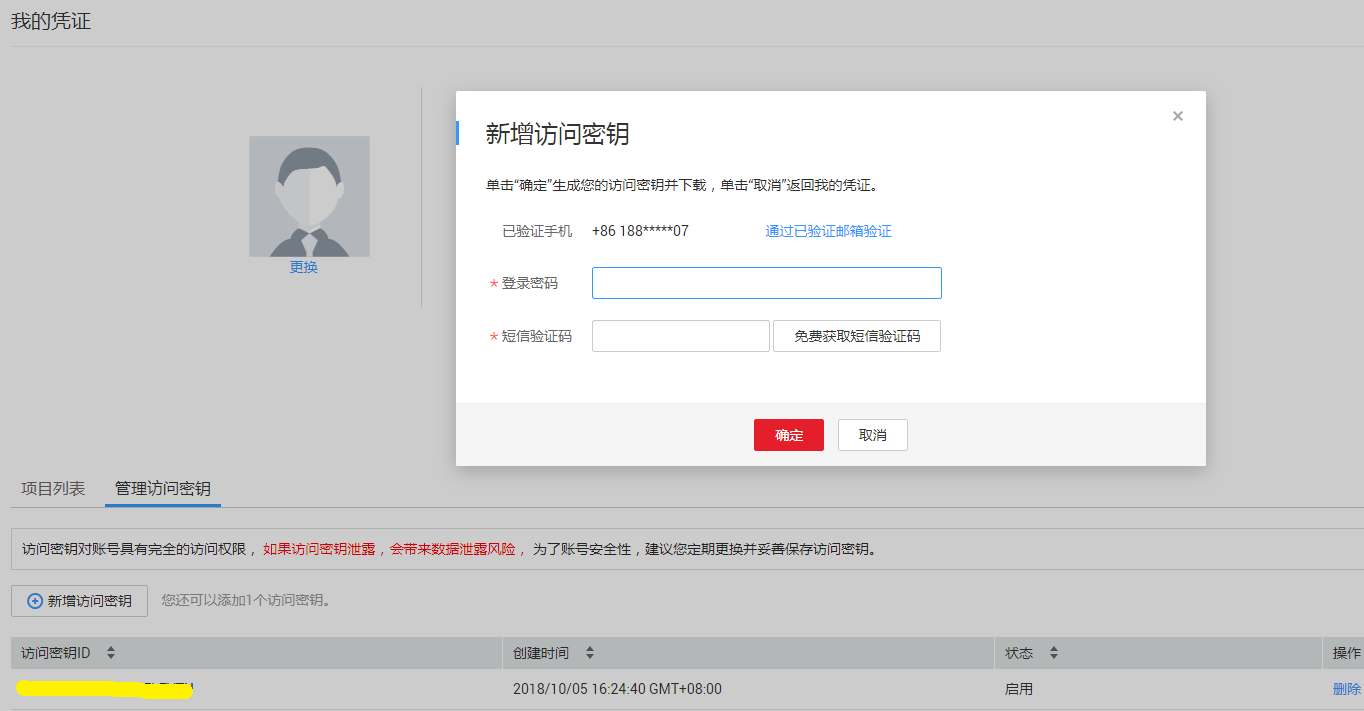
Task: Click the 2018/10/05 creation time cell
Action: (x=617, y=689)
